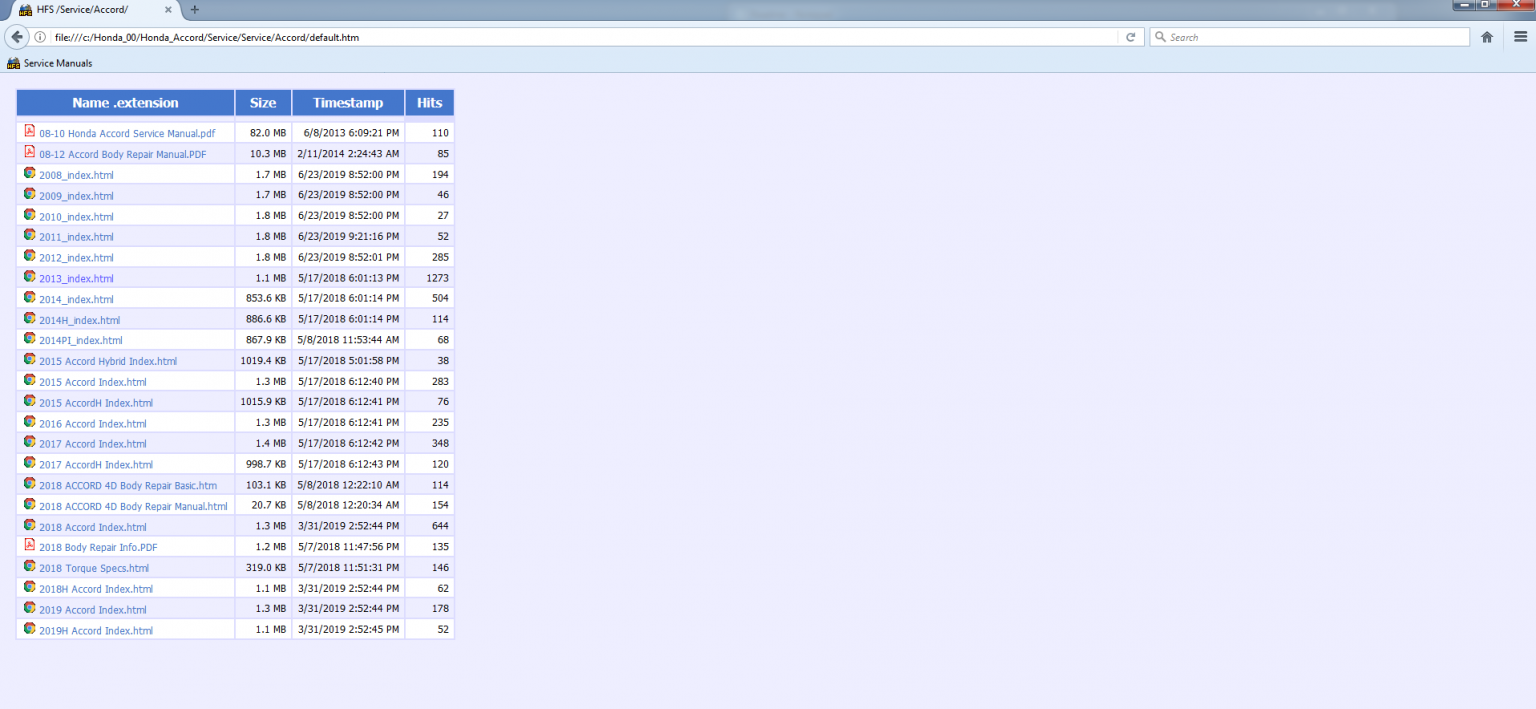Click the PDF icon beside 08-12 Accord Body Repair Manual
Screen dimensions: 1536x709
point(29,152)
